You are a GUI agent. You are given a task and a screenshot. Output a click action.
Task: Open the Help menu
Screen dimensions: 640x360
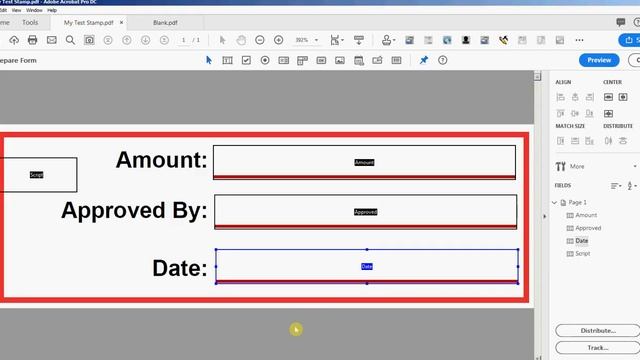[x=52, y=10]
